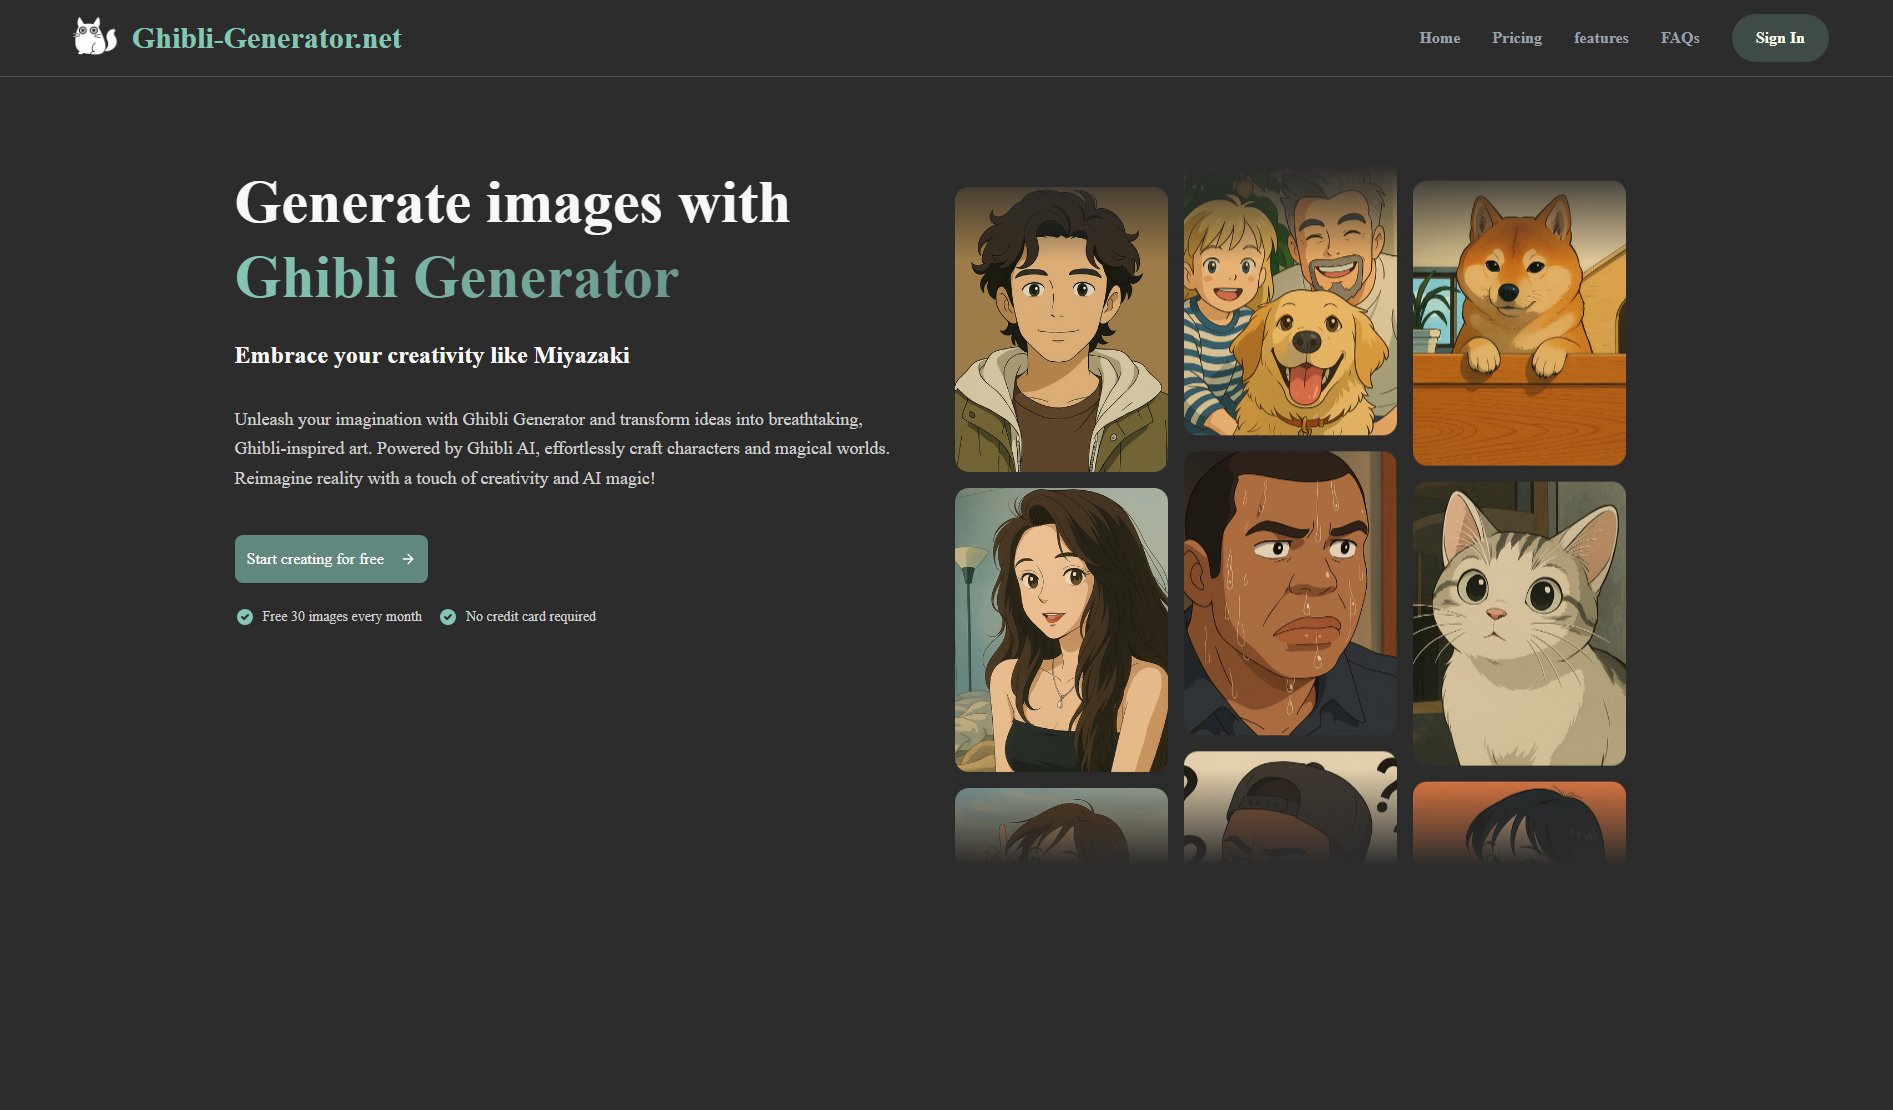Select the Shiba Inu dog thumbnail
The image size is (1893, 1110).
[x=1519, y=323]
